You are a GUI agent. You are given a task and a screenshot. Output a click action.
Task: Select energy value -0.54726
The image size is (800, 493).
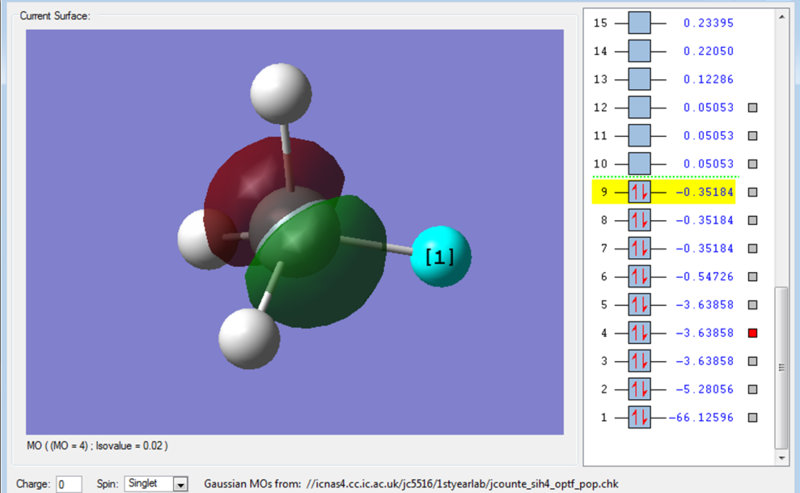(706, 276)
